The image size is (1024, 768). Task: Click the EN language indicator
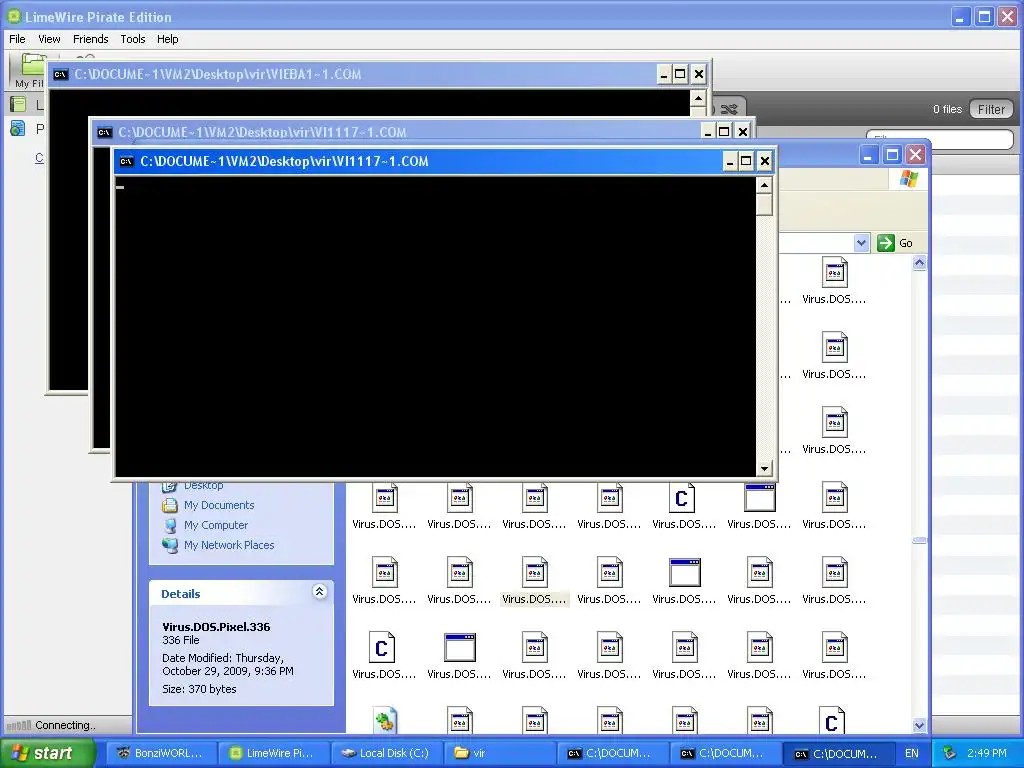[x=912, y=753]
